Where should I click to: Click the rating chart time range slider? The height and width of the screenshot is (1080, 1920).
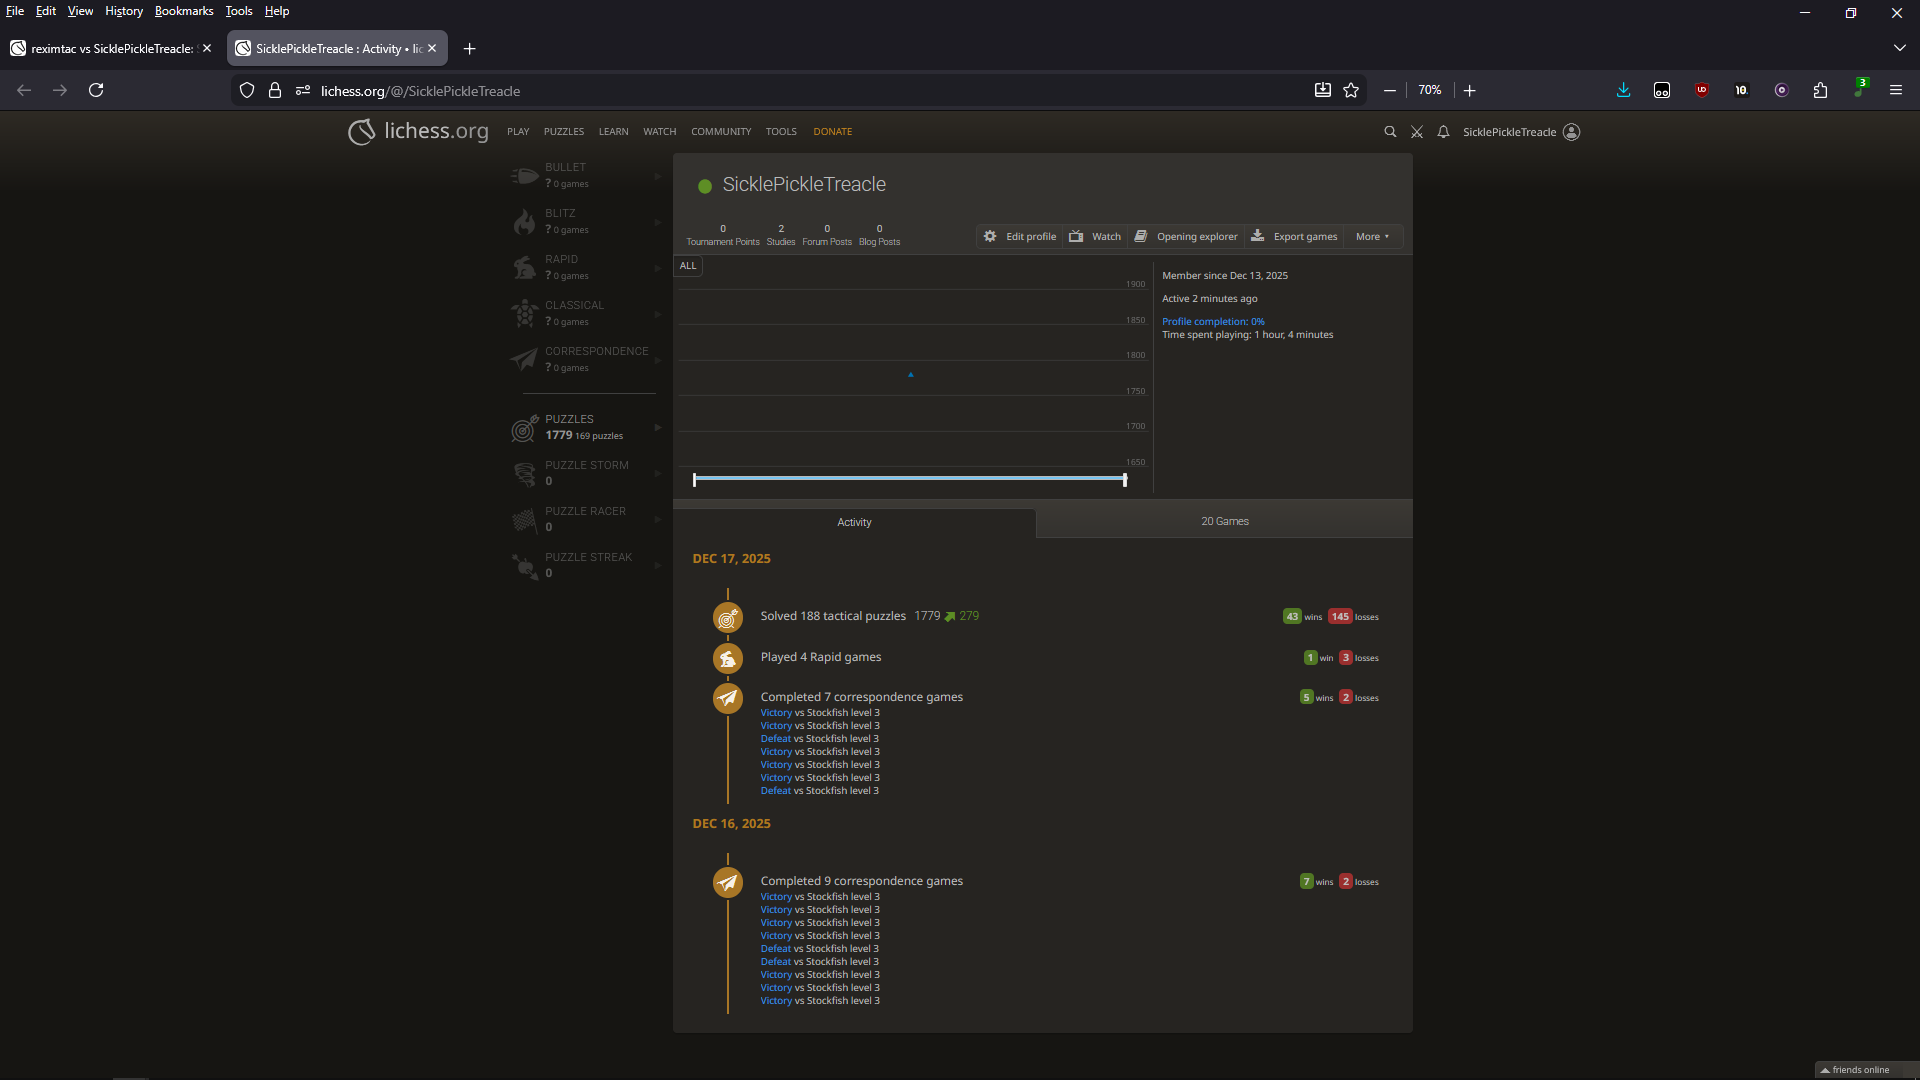909,480
